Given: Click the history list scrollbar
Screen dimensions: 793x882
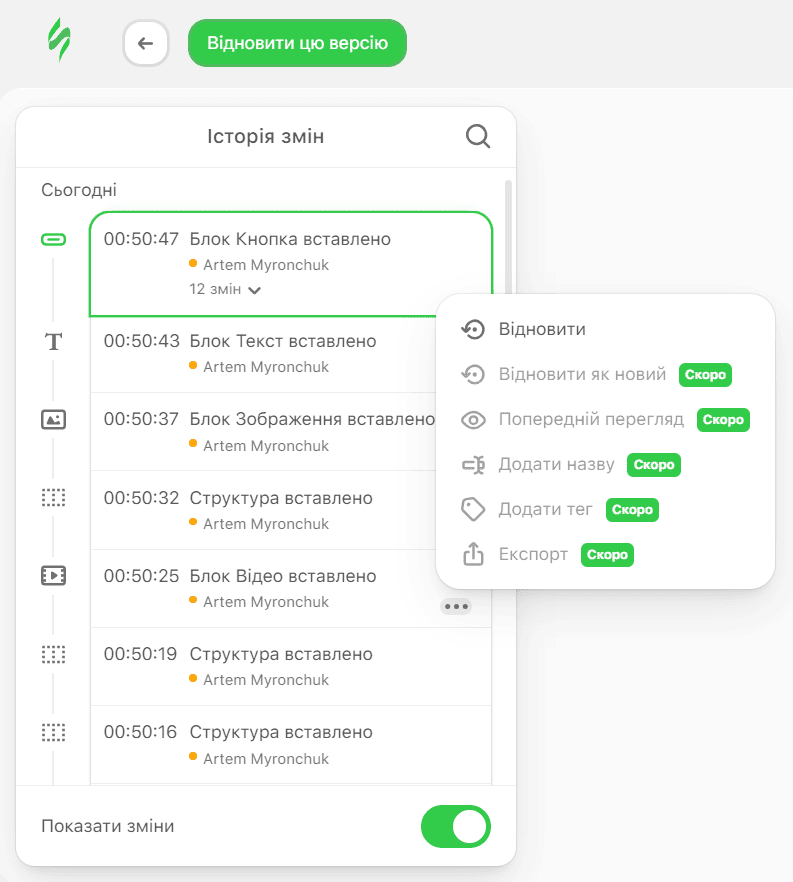Looking at the screenshot, I should pyautogui.click(x=508, y=230).
